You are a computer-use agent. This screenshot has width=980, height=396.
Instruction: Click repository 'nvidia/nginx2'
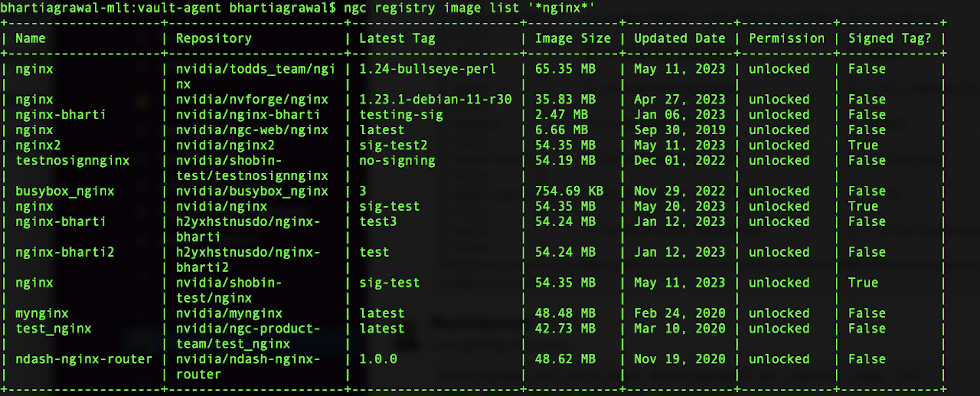pos(225,146)
